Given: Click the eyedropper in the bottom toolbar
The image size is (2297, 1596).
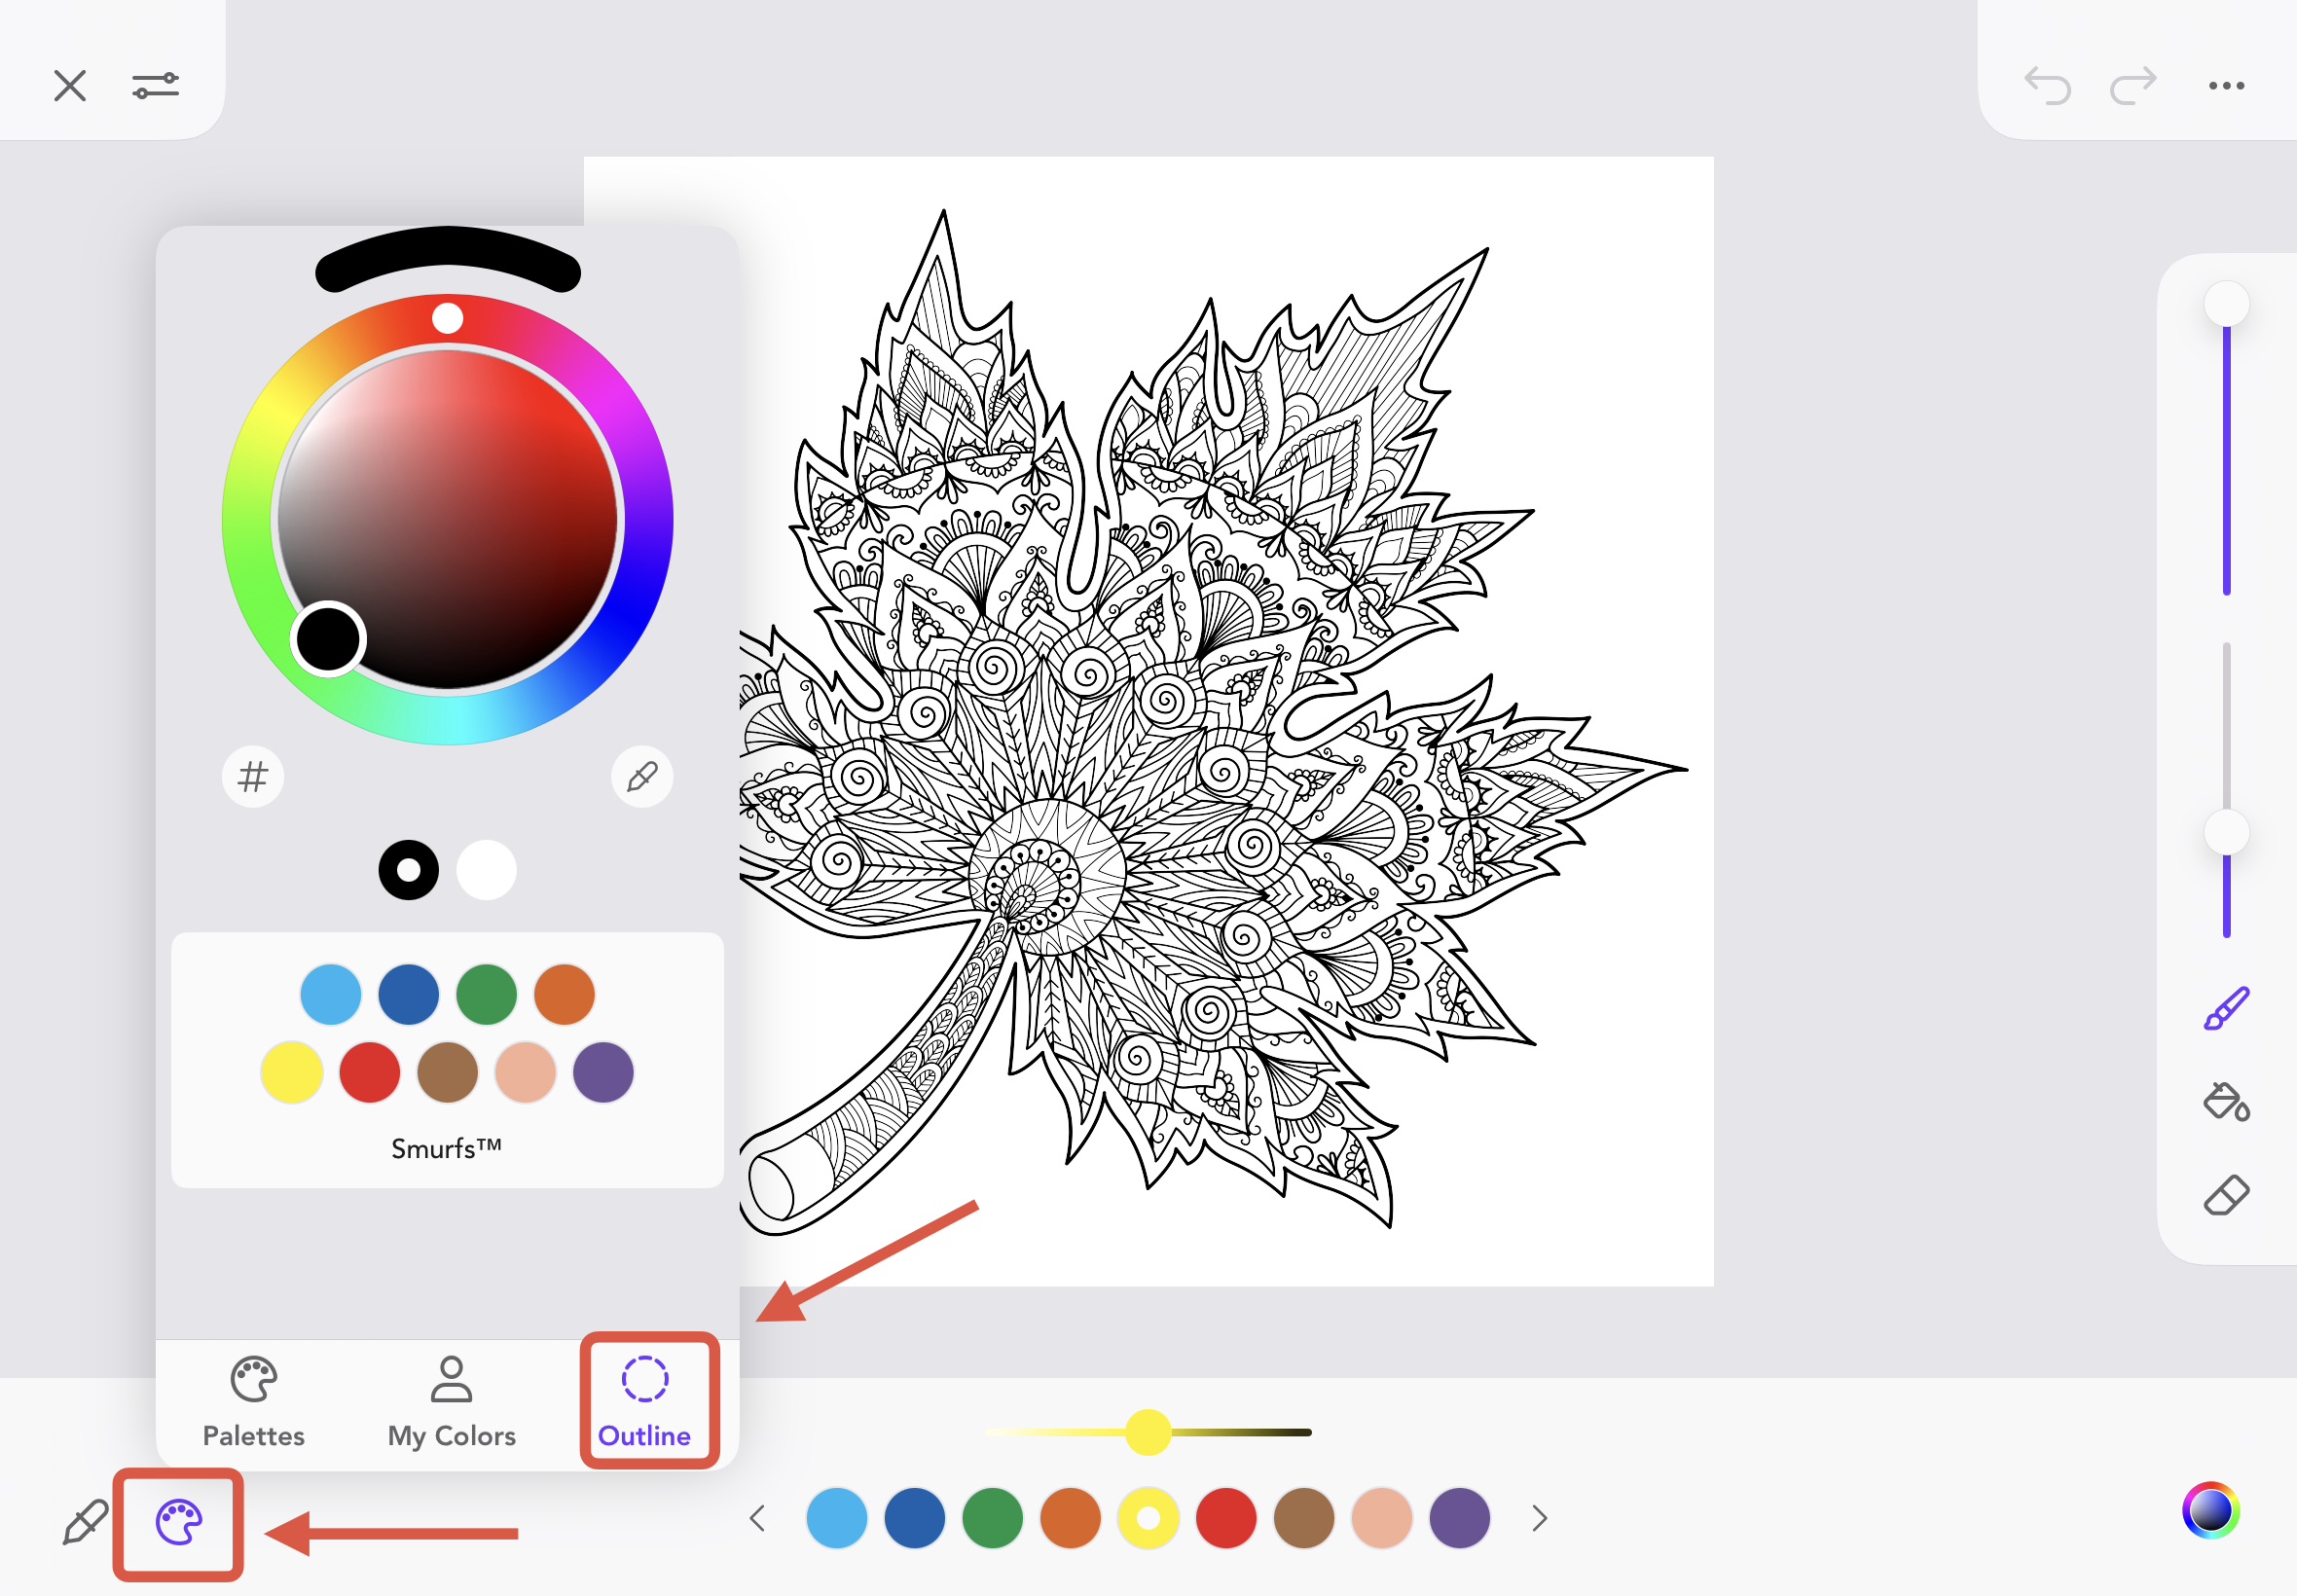Looking at the screenshot, I should coord(85,1522).
